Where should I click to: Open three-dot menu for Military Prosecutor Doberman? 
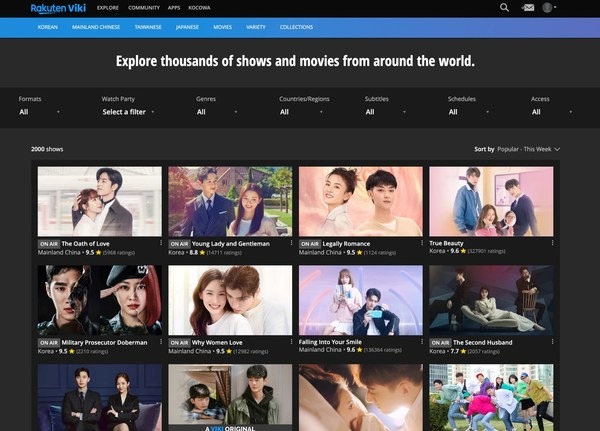click(161, 342)
